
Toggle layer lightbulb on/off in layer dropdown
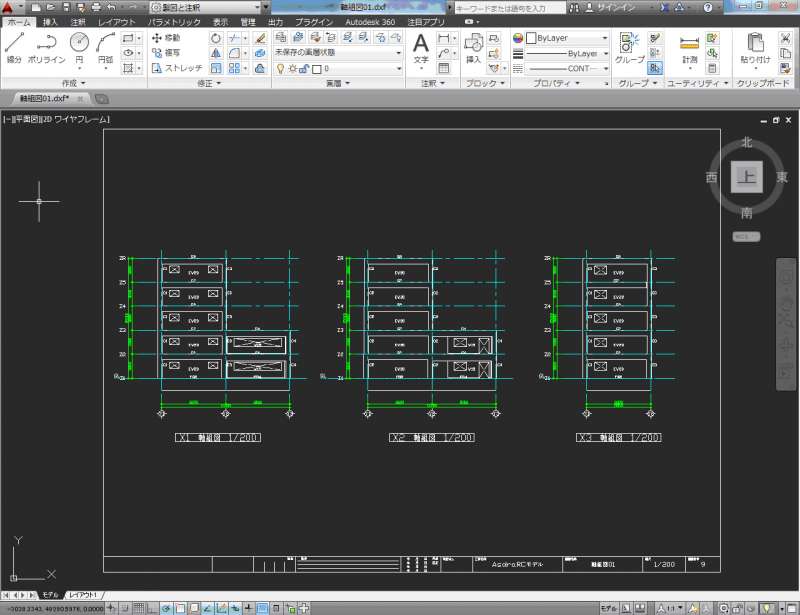281,69
